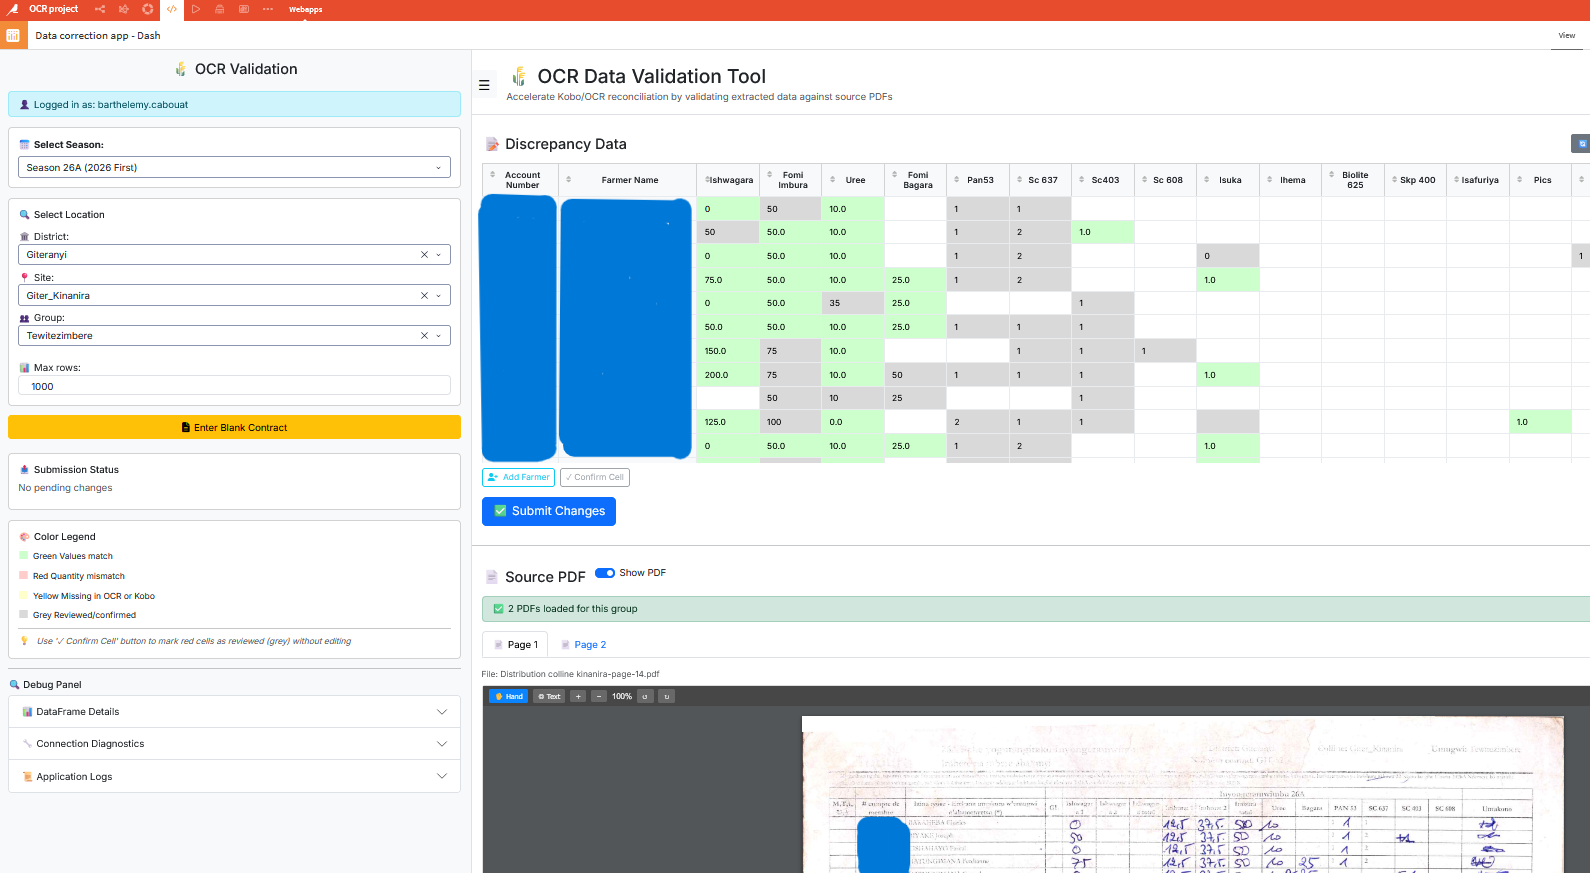
Task: Toggle the Show PDF switch
Action: click(x=605, y=573)
